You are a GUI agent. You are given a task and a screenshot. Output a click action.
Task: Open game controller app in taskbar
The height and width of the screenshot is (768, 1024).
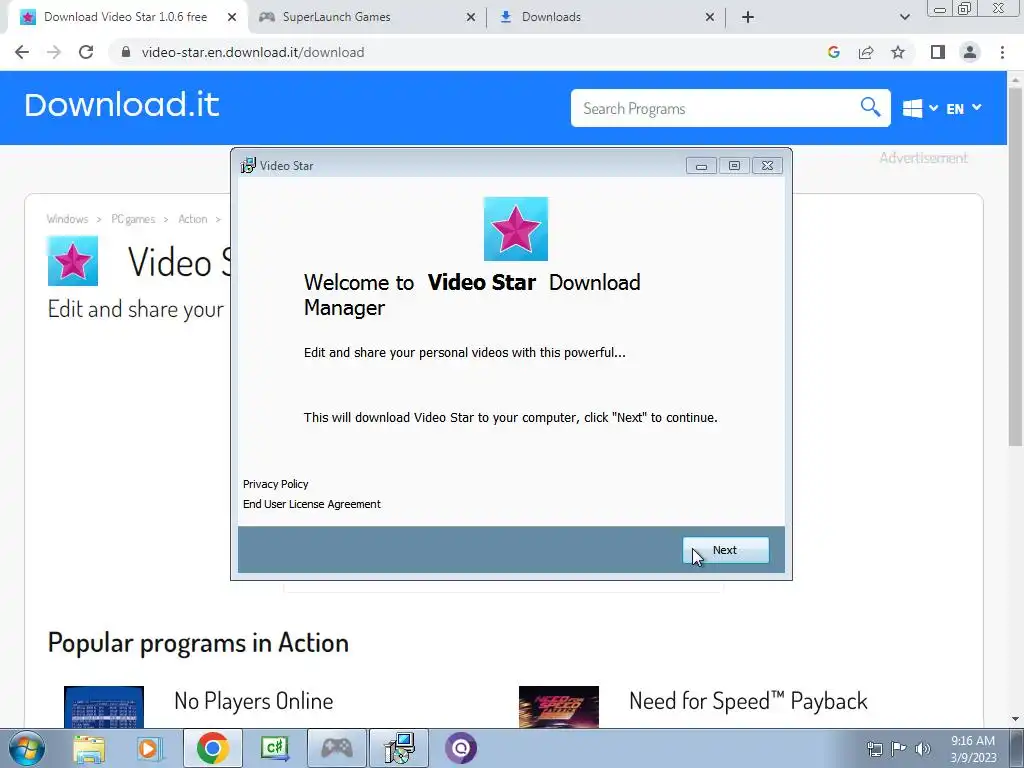pos(337,748)
